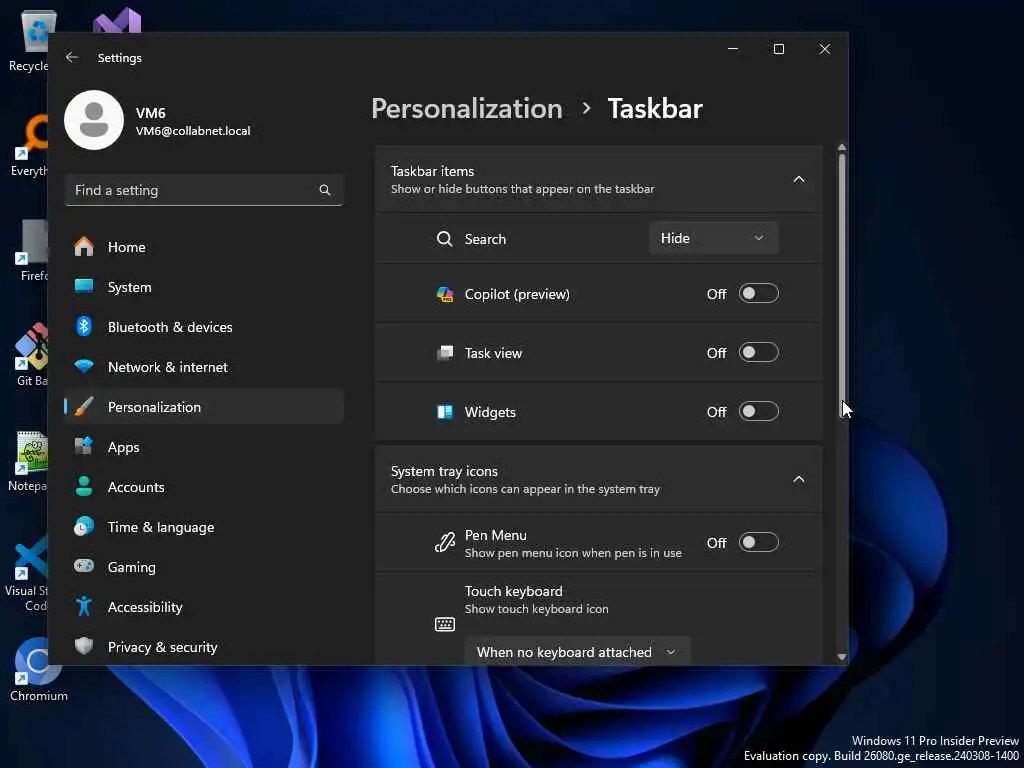The width and height of the screenshot is (1024, 768).
Task: Click the Accounts person icon
Action: [x=84, y=487]
